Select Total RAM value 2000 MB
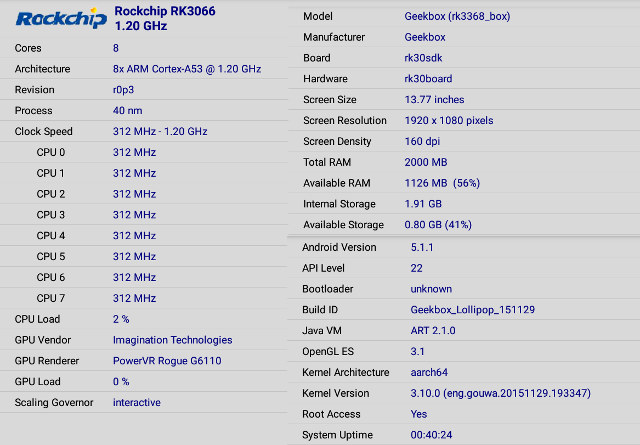640x445 pixels. click(426, 162)
